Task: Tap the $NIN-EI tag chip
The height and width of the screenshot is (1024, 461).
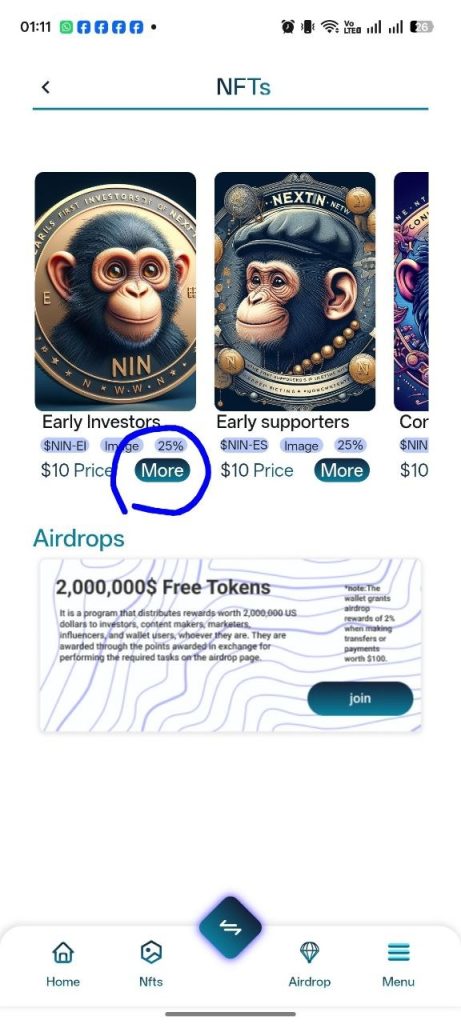Action: pos(65,445)
